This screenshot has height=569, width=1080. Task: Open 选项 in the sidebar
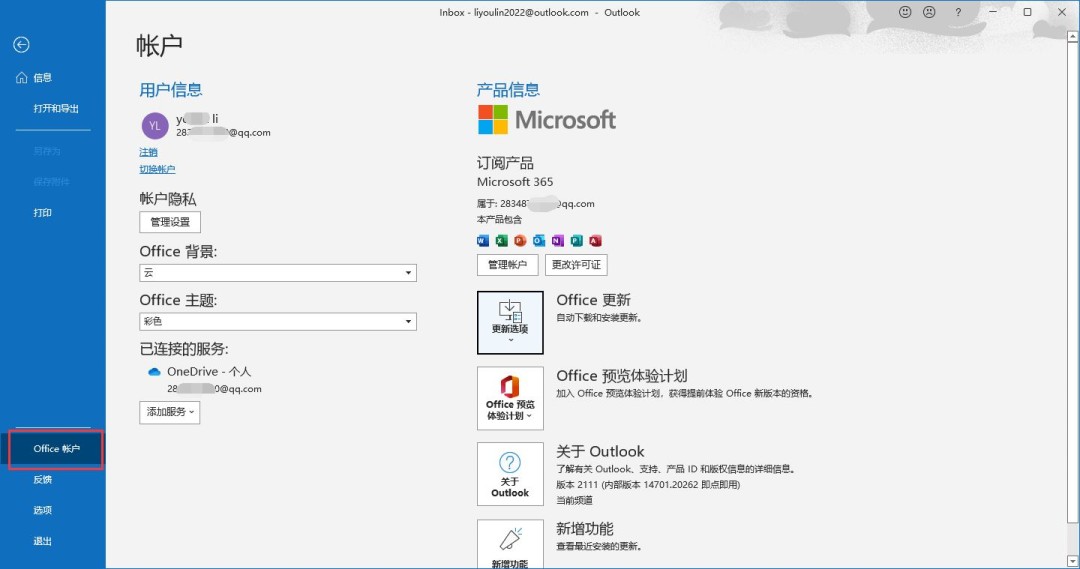pyautogui.click(x=43, y=510)
